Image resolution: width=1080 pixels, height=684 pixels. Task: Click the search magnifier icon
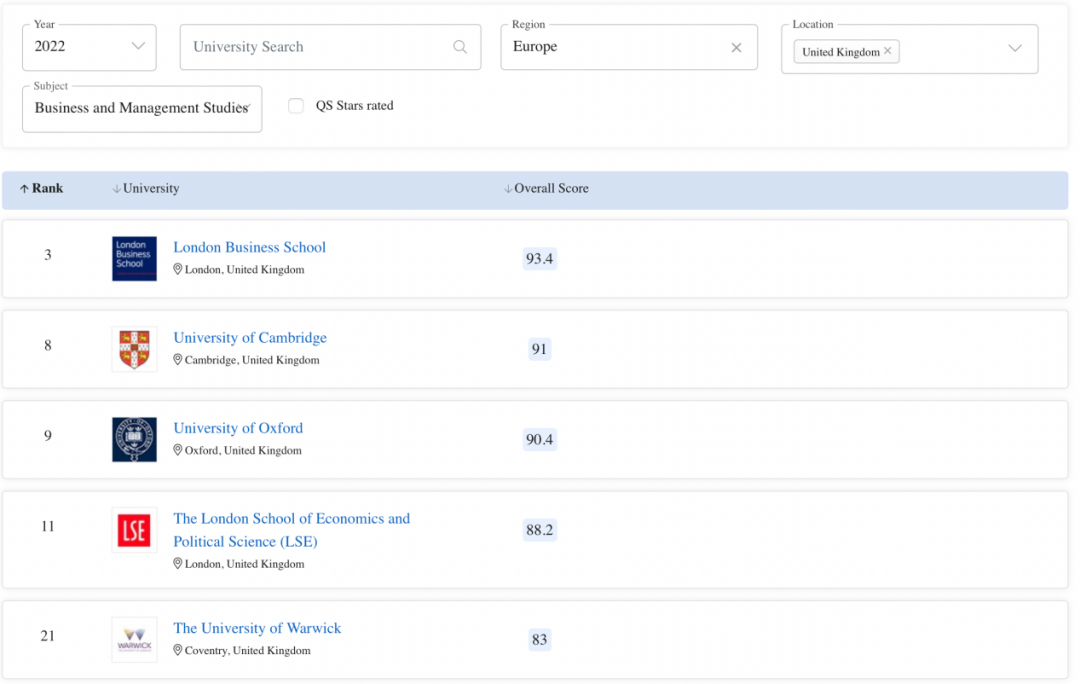click(459, 47)
